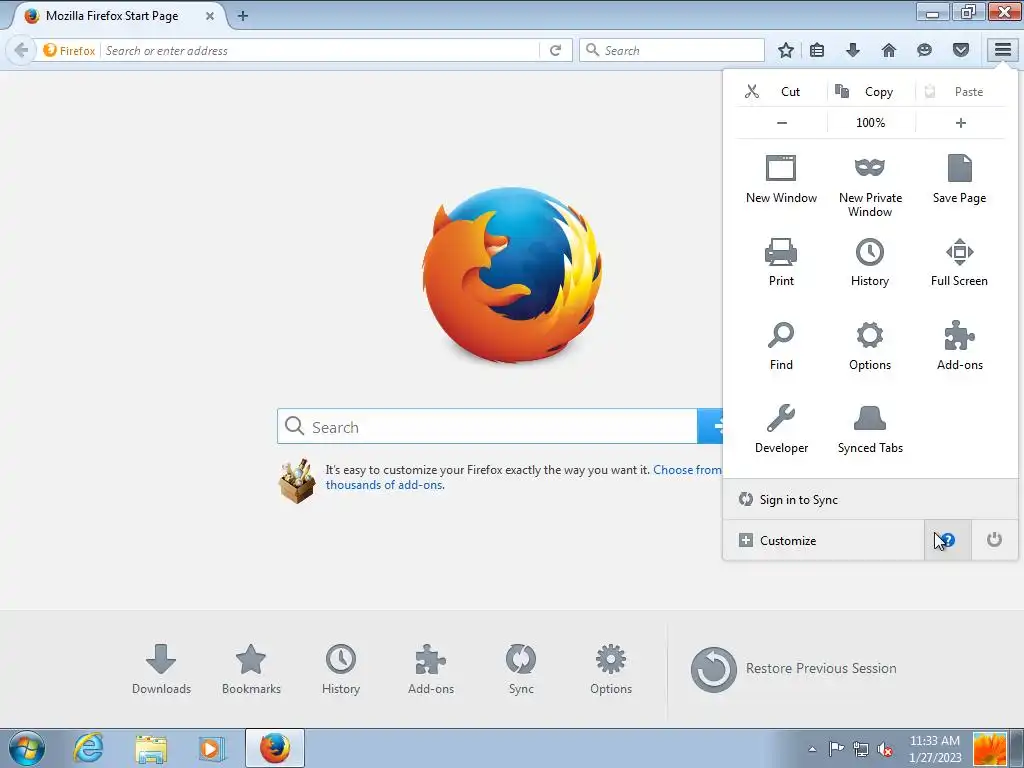The width and height of the screenshot is (1024, 768).
Task: Zoom in with the plus button
Action: pos(960,123)
